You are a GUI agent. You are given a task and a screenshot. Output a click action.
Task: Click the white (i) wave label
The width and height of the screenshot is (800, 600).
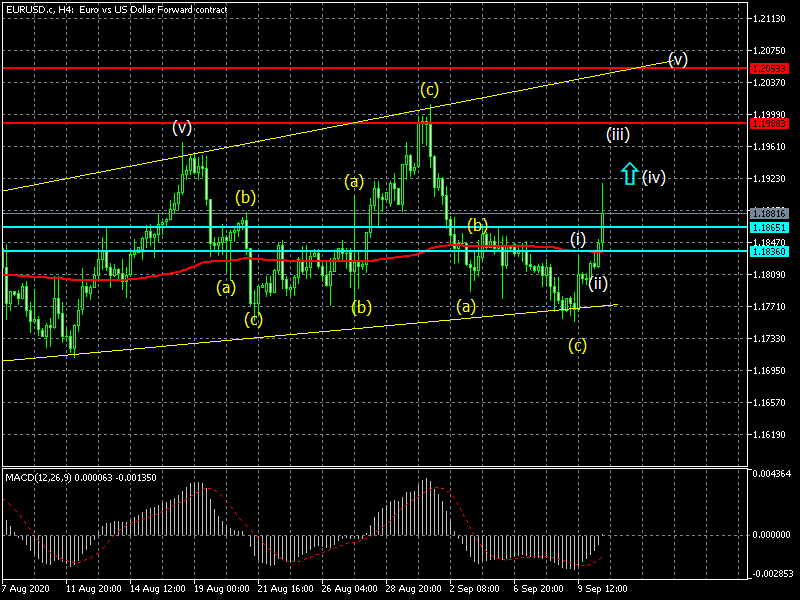click(578, 239)
